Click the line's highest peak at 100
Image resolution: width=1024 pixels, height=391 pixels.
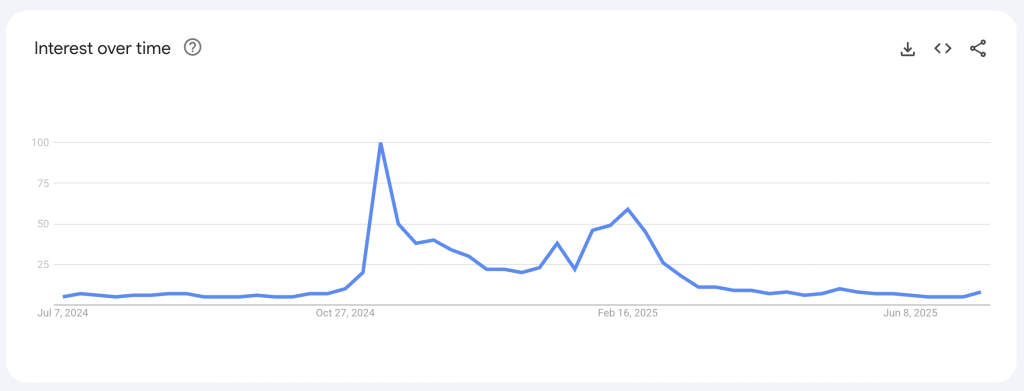click(x=380, y=143)
